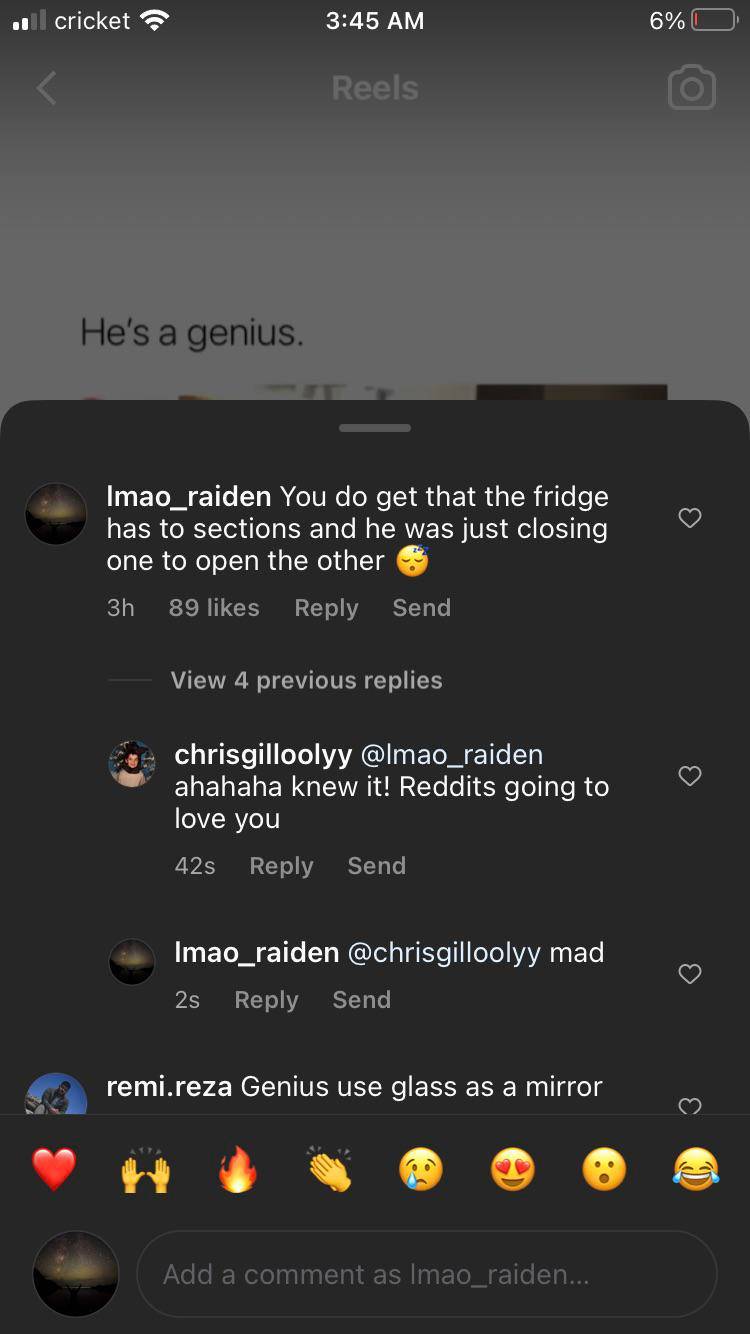
Task: Open the camera icon in header
Action: coord(691,88)
